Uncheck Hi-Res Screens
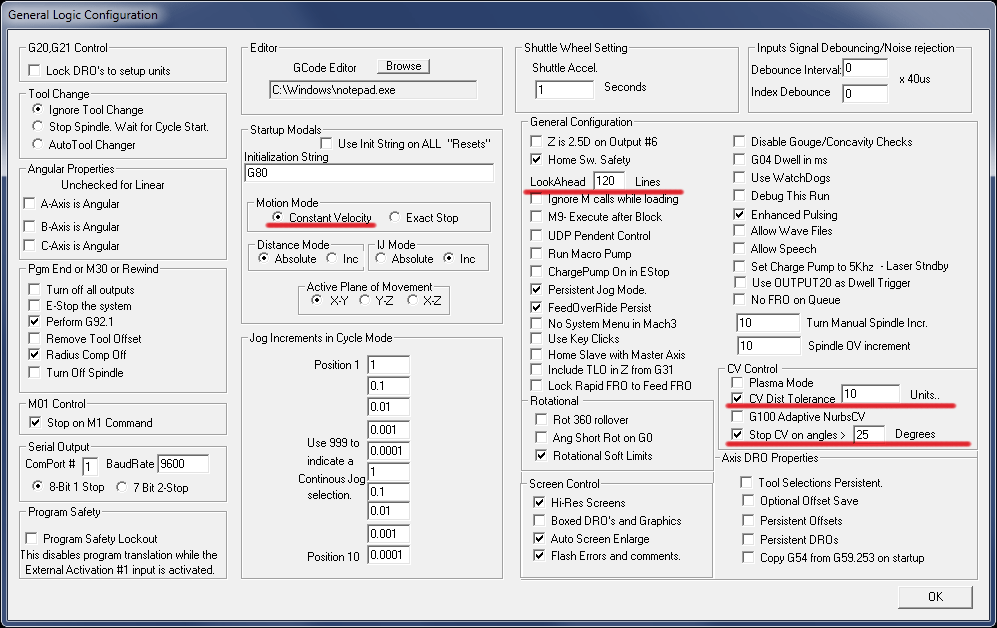 click(539, 502)
